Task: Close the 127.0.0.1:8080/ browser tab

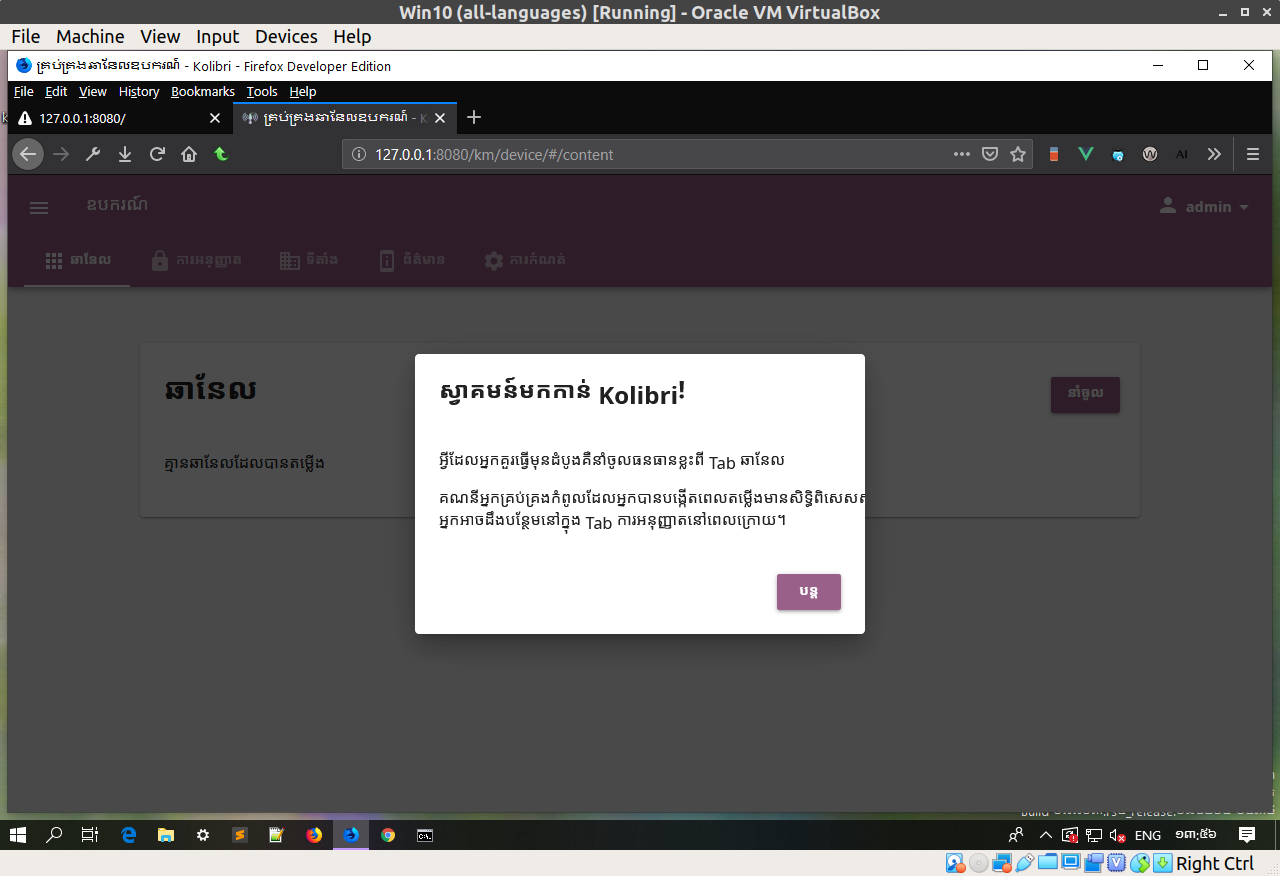Action: point(214,118)
